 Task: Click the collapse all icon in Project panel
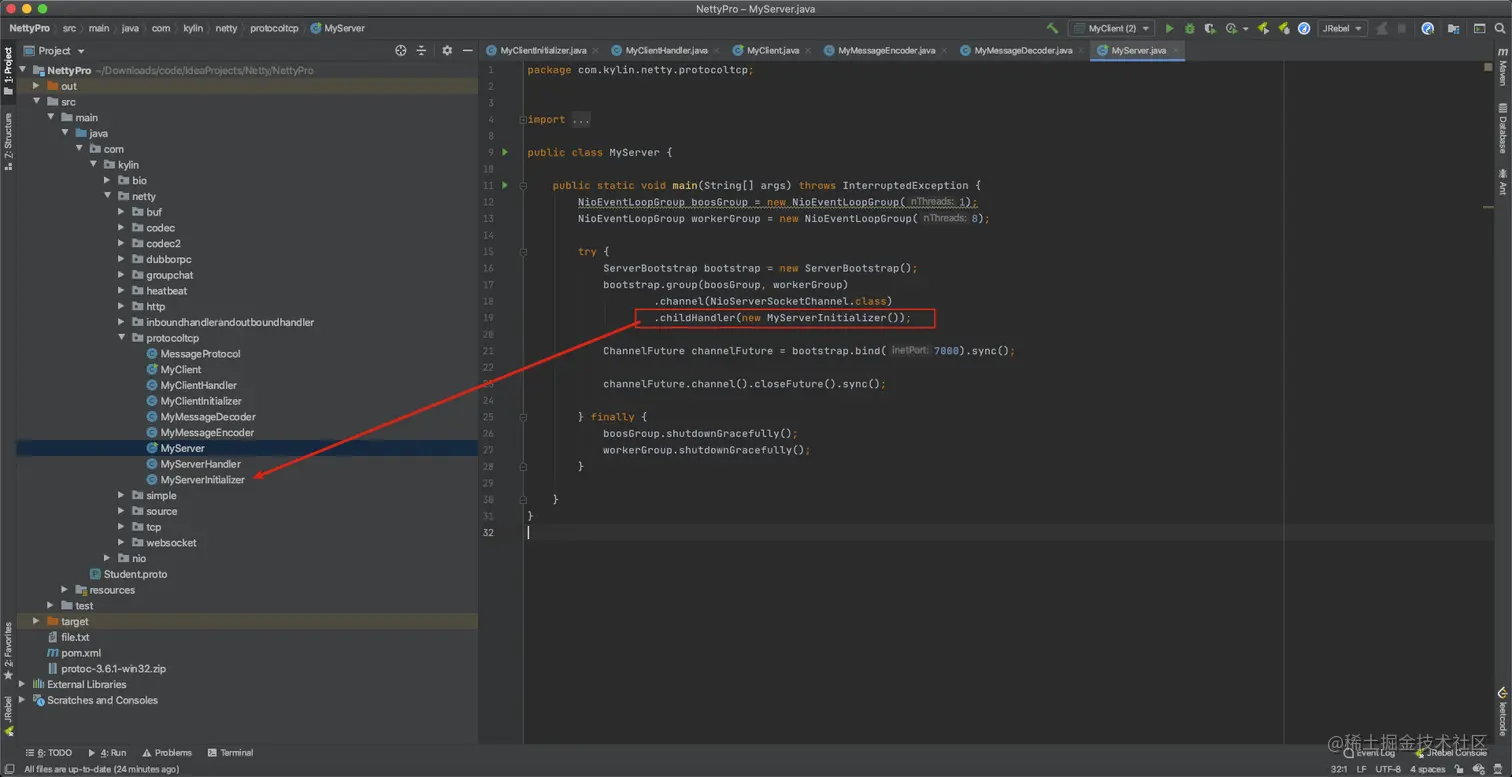click(x=421, y=50)
